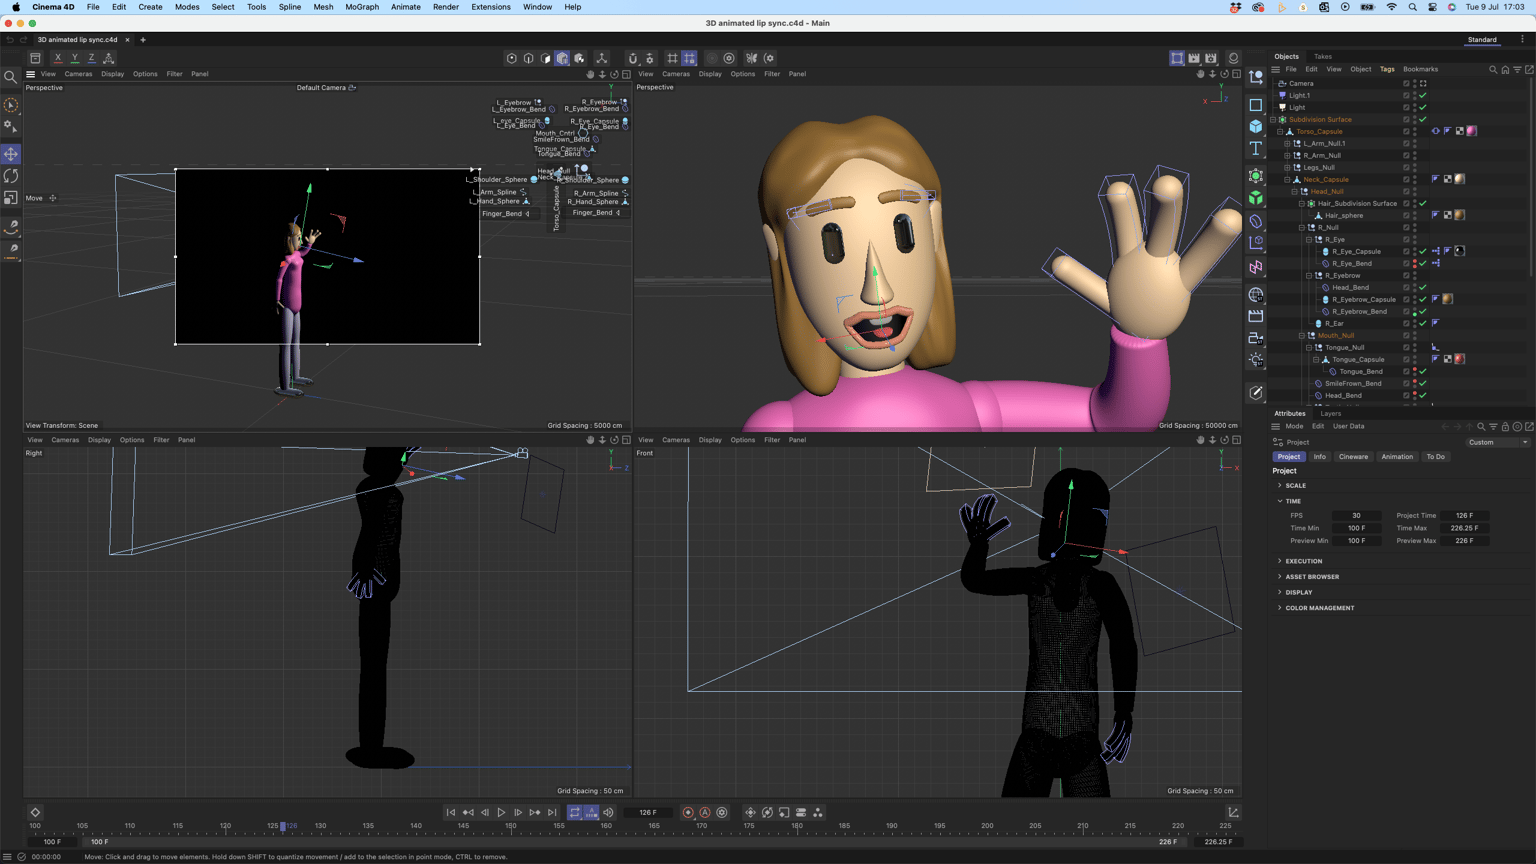This screenshot has width=1536, height=864.
Task: Go to end of animation
Action: tap(552, 813)
